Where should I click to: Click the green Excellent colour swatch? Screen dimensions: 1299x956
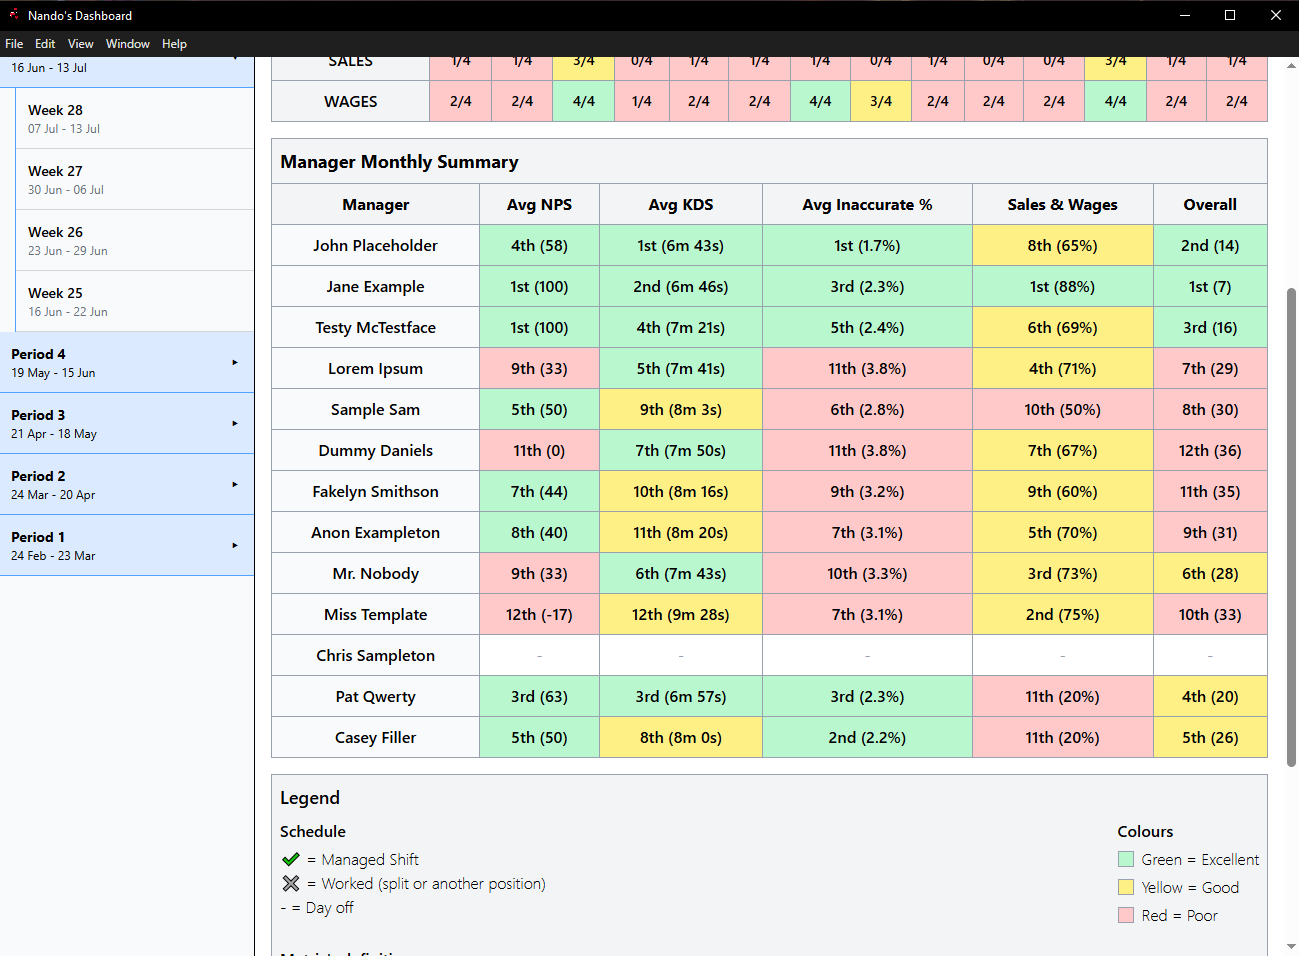pyautogui.click(x=1126, y=859)
